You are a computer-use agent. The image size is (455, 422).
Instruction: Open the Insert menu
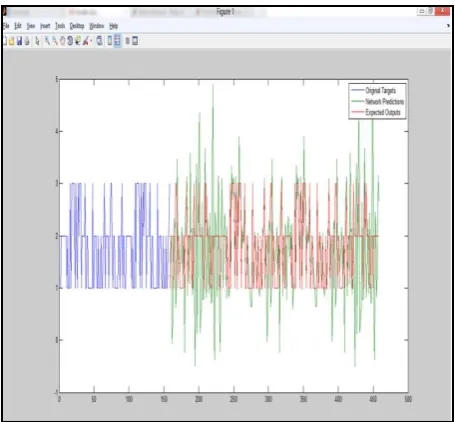click(x=45, y=26)
